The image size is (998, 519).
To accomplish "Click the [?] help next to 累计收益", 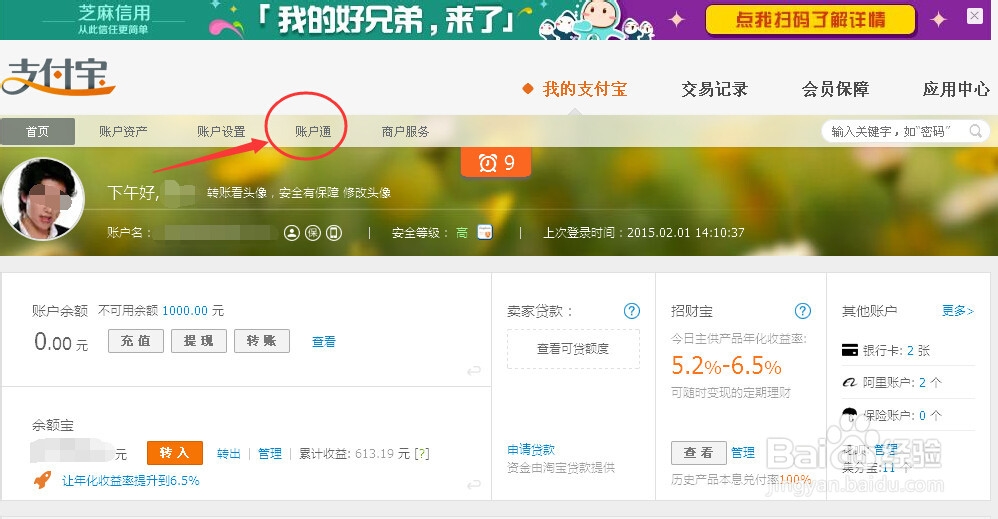I will point(421,453).
